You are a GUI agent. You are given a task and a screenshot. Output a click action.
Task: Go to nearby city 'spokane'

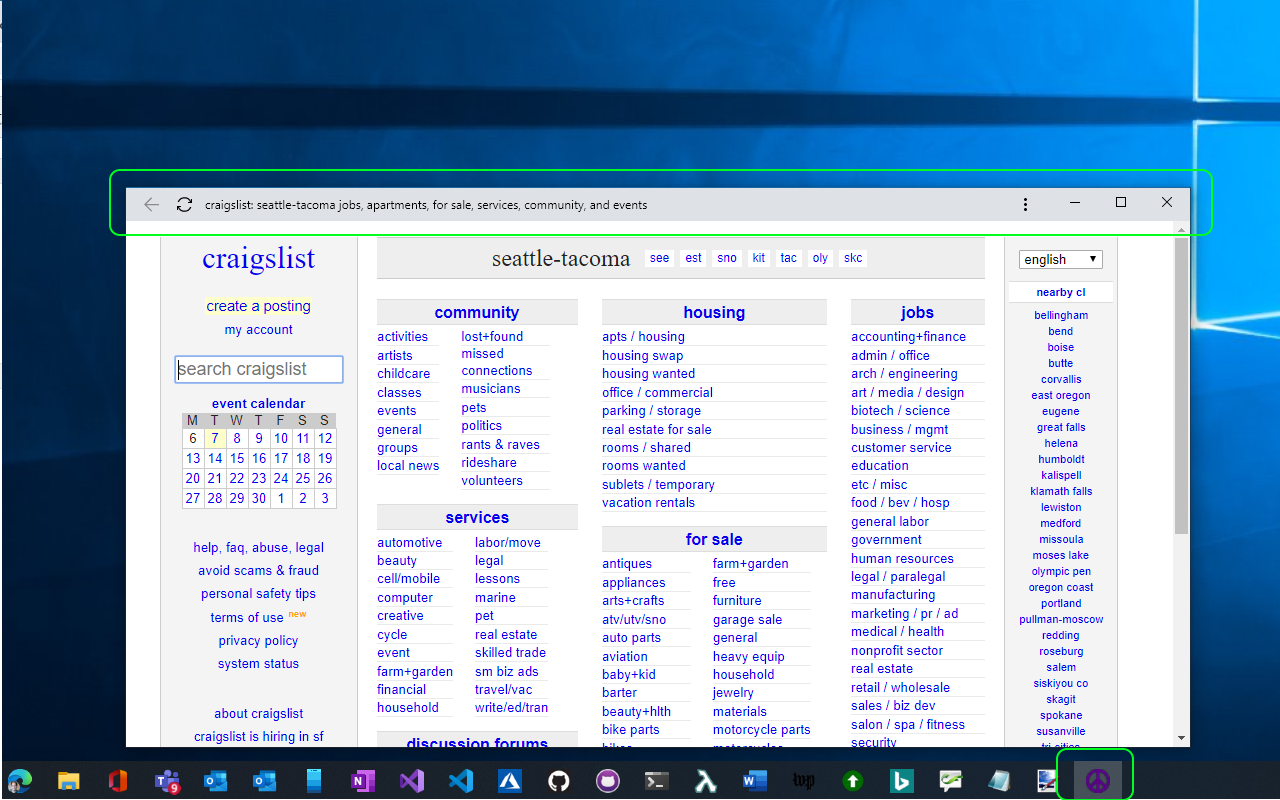pos(1061,715)
